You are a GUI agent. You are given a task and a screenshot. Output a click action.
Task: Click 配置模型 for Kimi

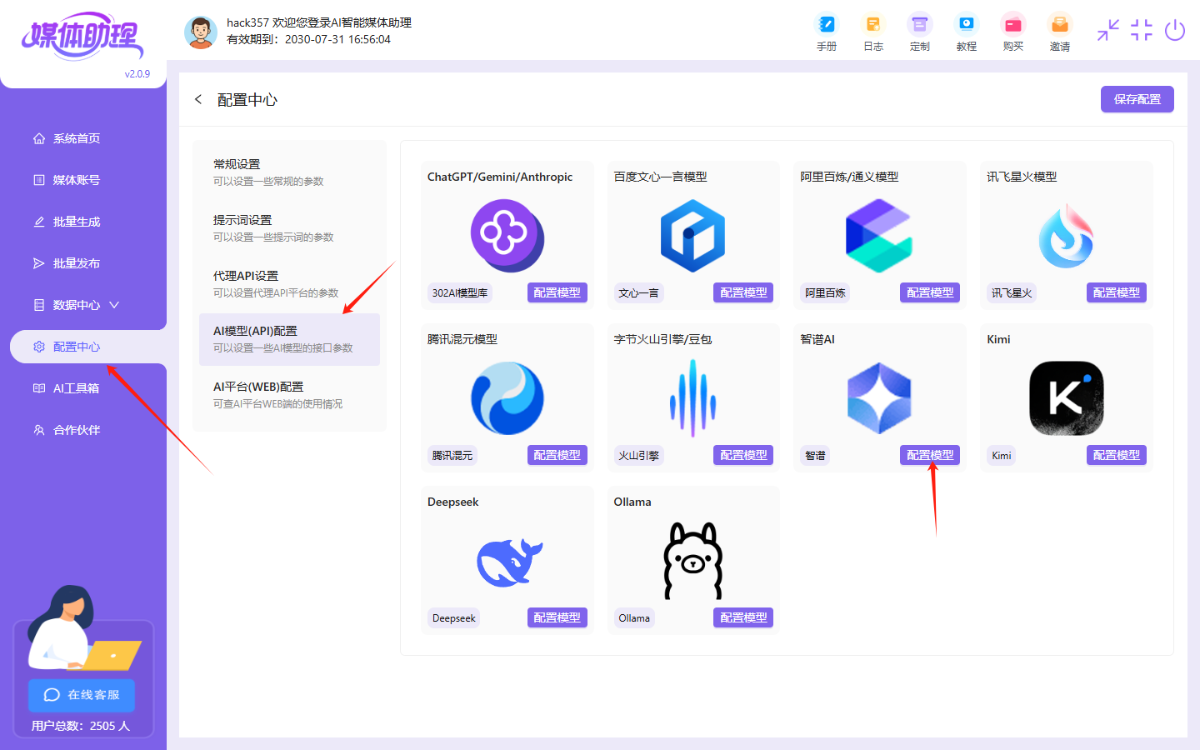point(1116,455)
